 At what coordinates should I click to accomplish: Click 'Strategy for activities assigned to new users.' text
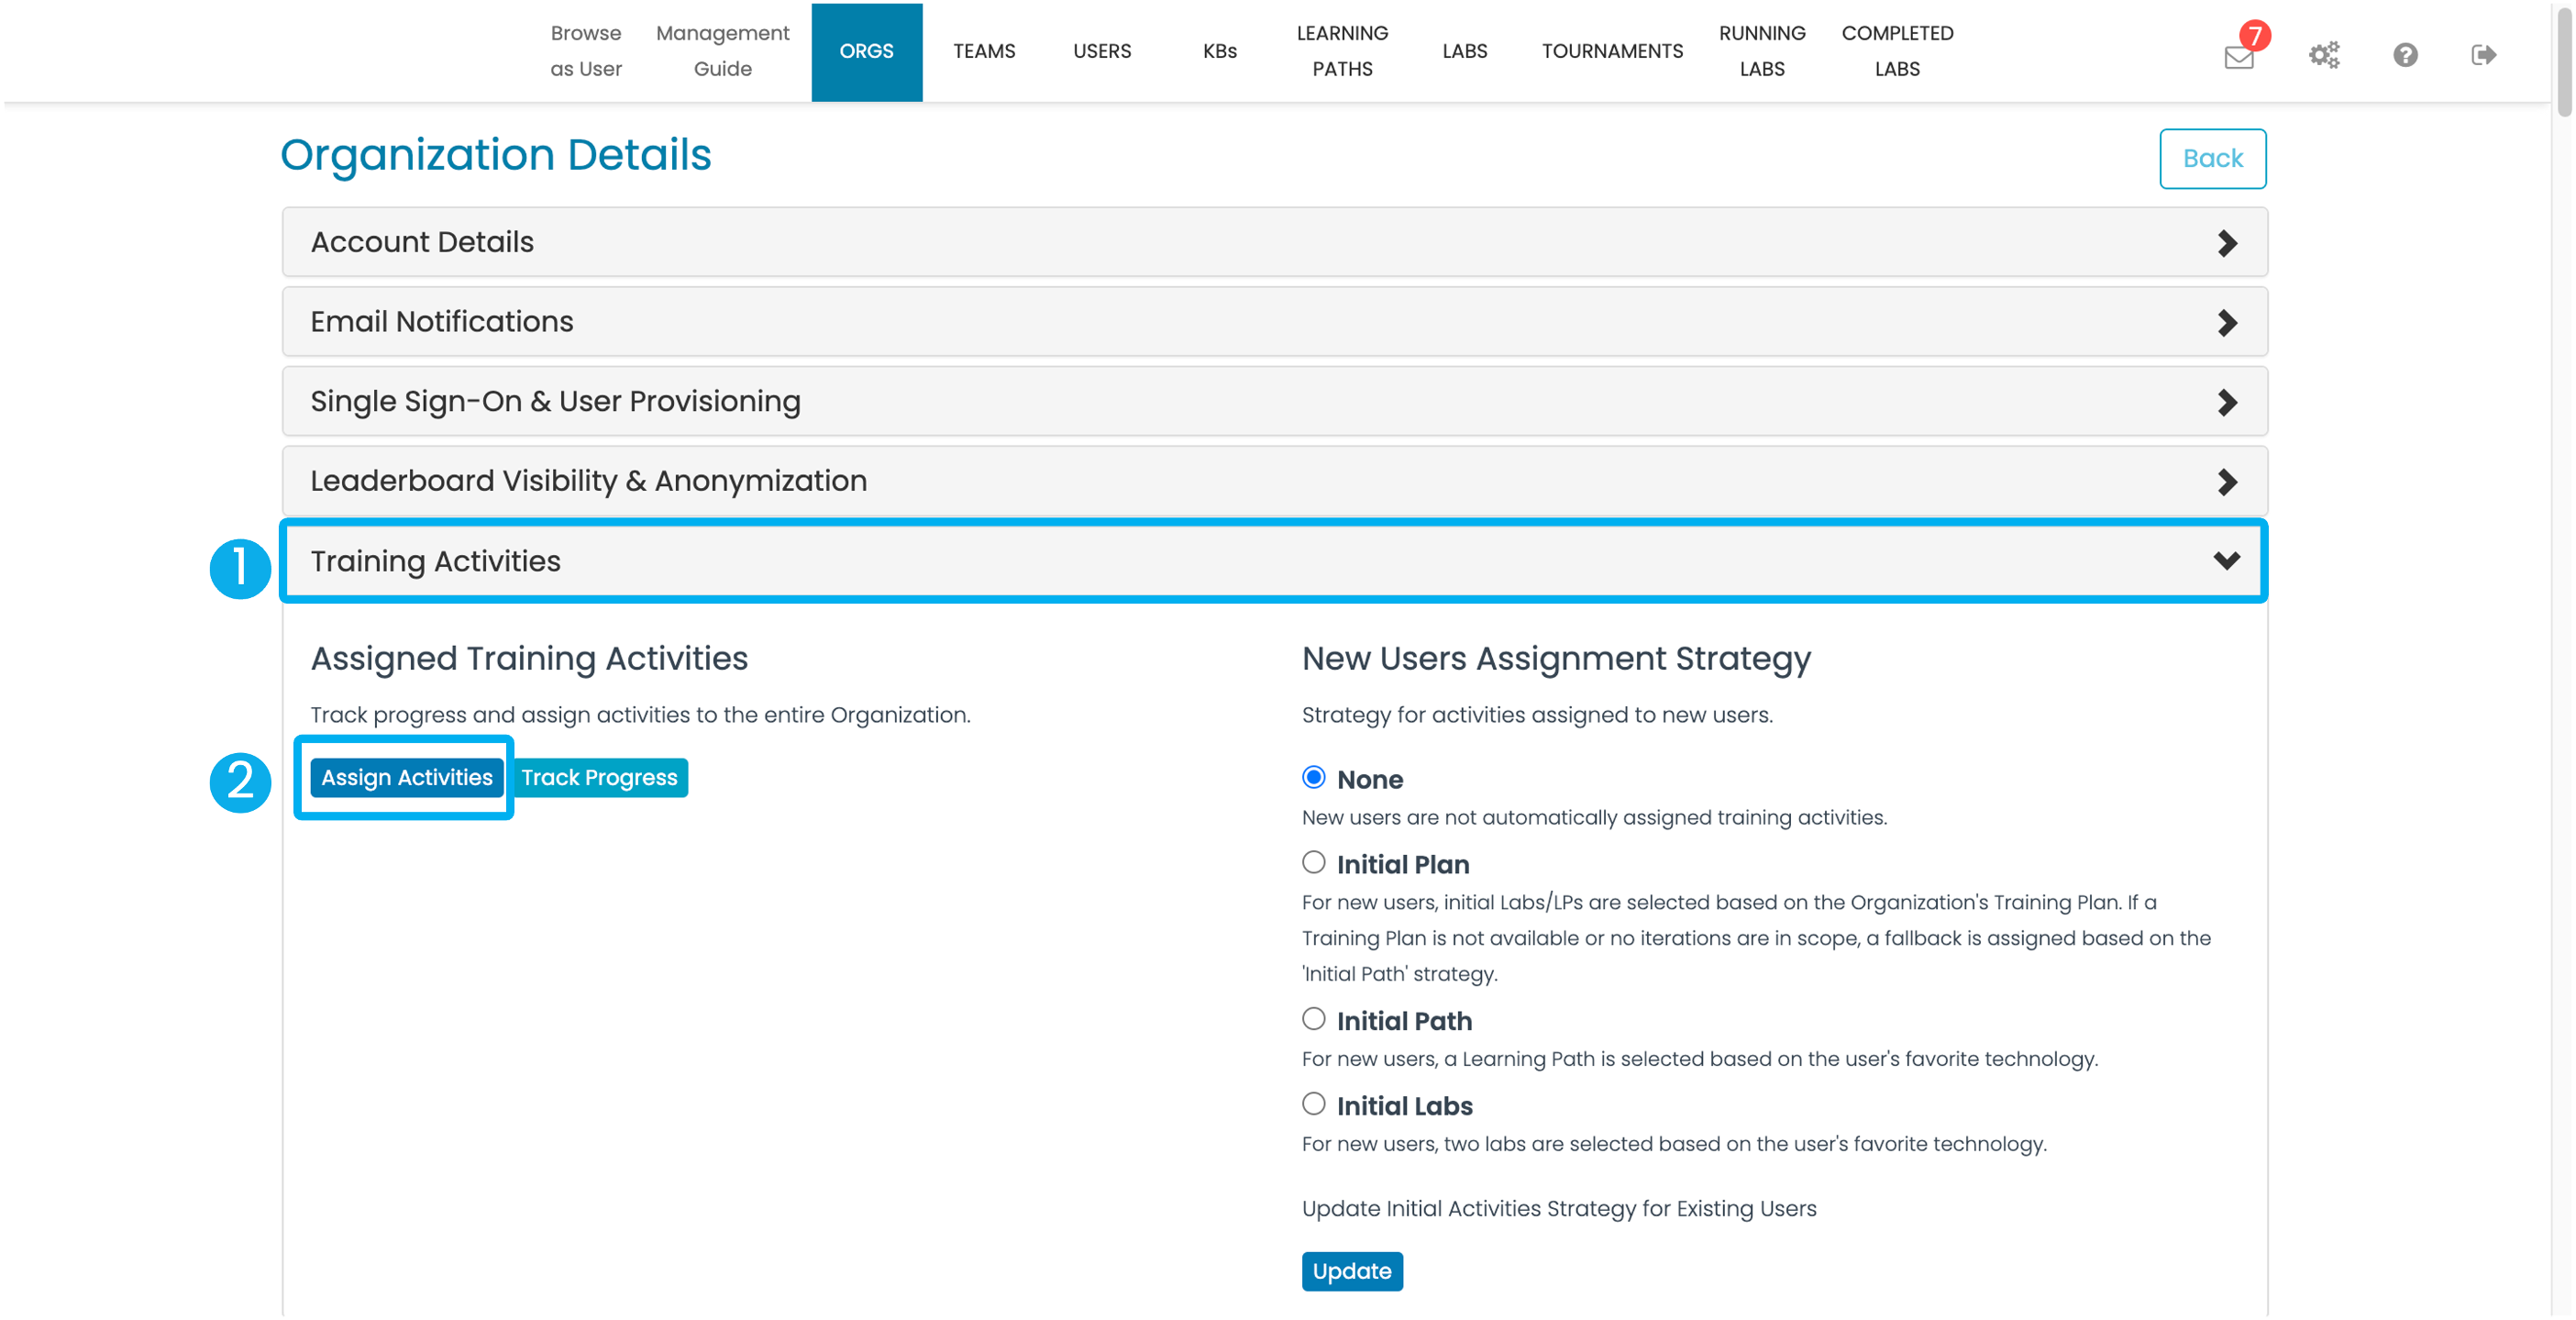pyautogui.click(x=1537, y=715)
